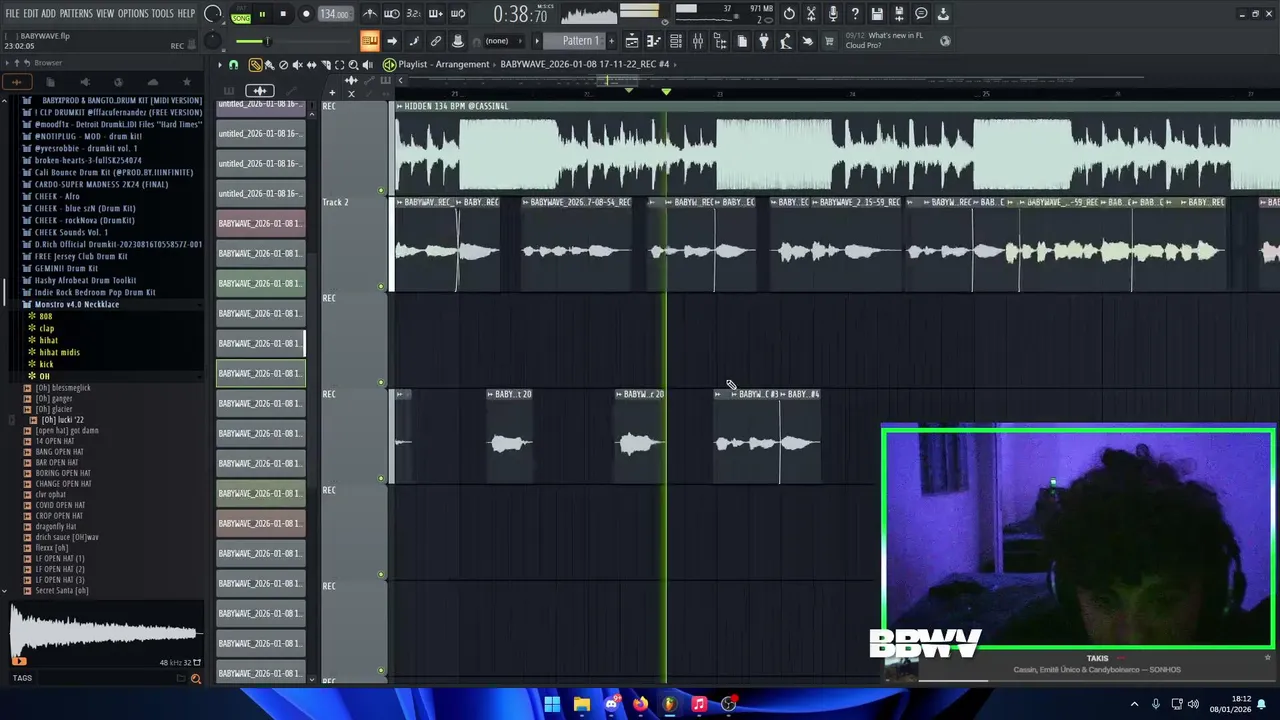Select the Zoom tool in Playlist

click(353, 65)
